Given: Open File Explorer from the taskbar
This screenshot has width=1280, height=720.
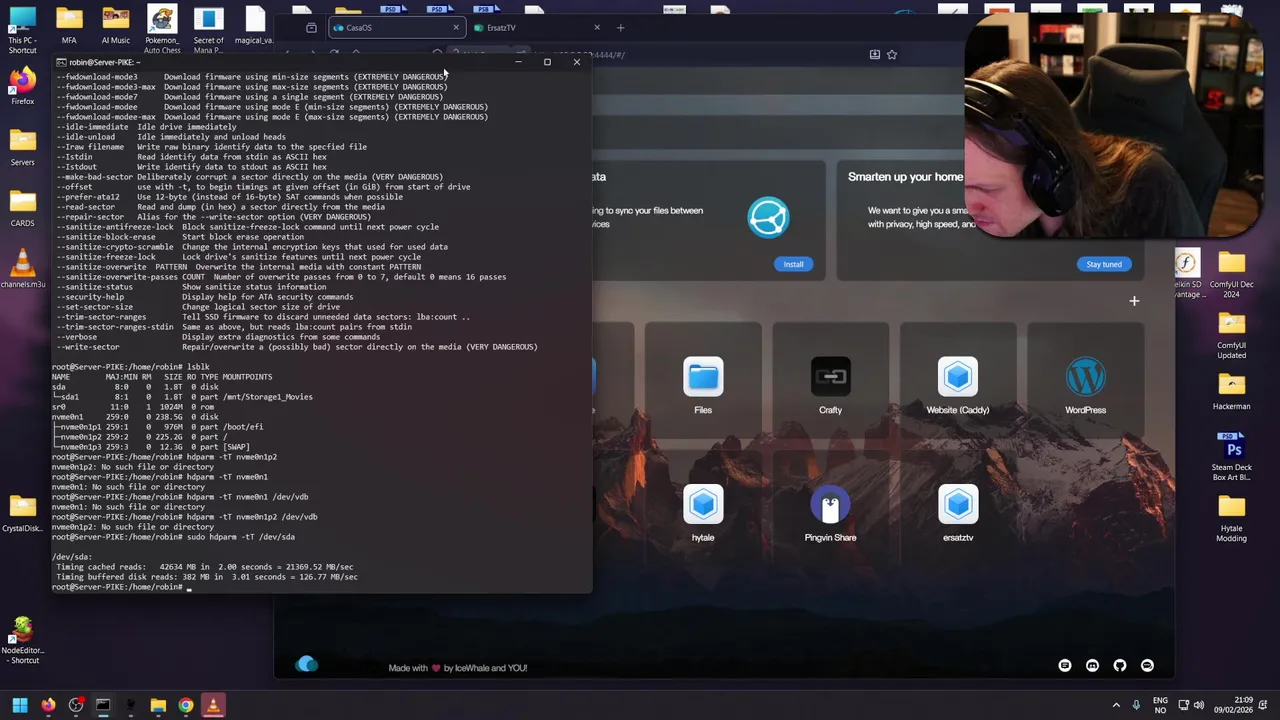Looking at the screenshot, I should [x=158, y=706].
